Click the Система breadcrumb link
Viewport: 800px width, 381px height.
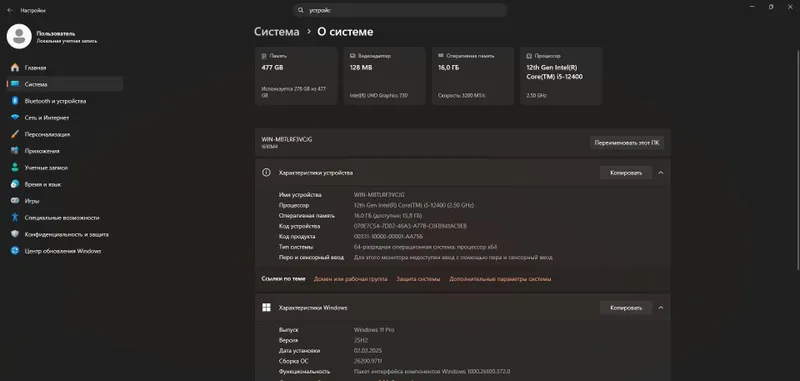(x=277, y=32)
